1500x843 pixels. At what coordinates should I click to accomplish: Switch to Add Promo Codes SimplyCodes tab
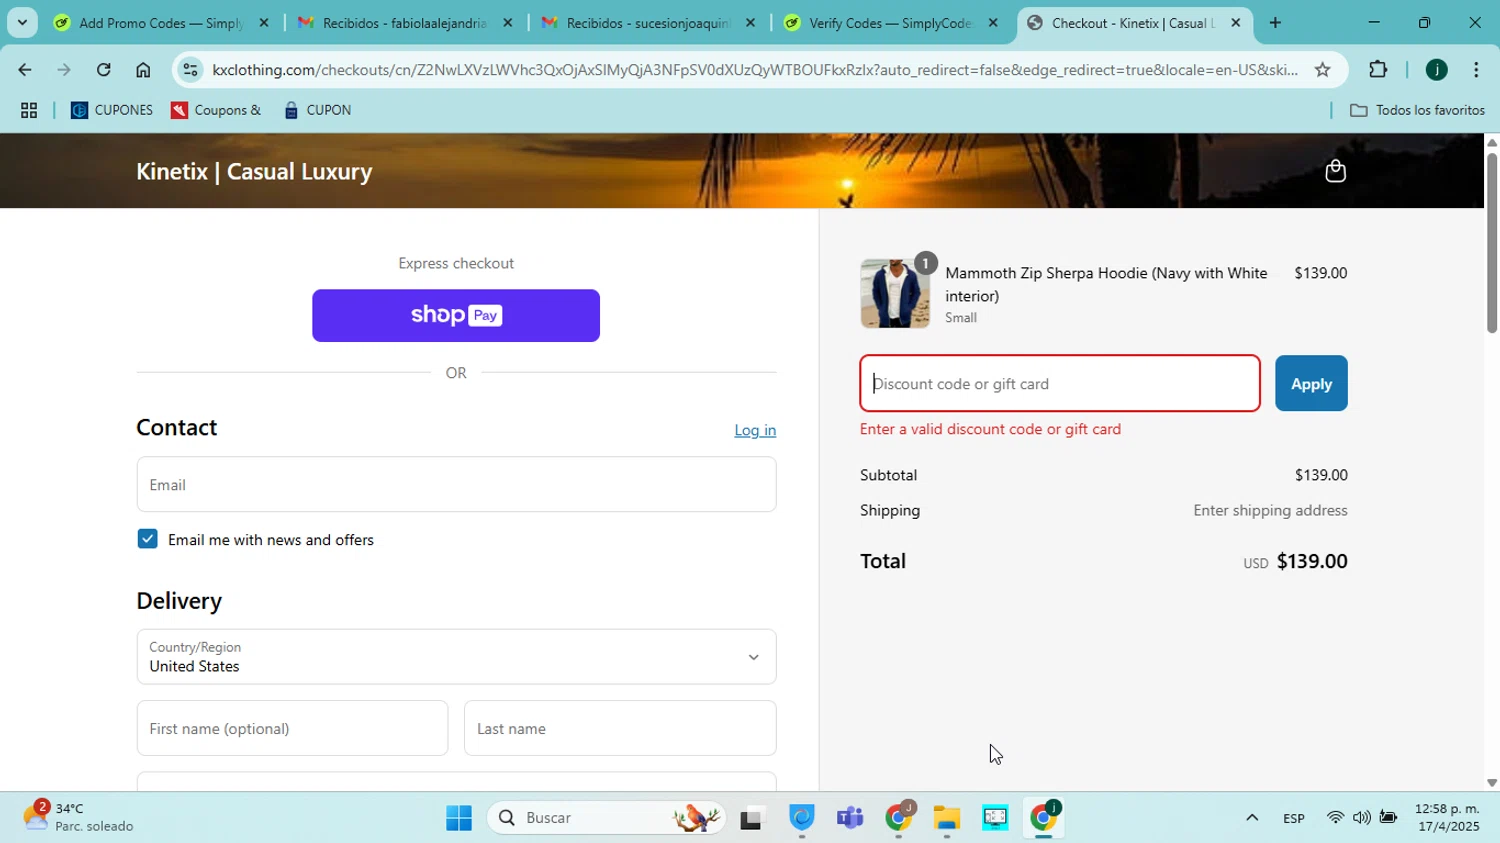tap(160, 23)
